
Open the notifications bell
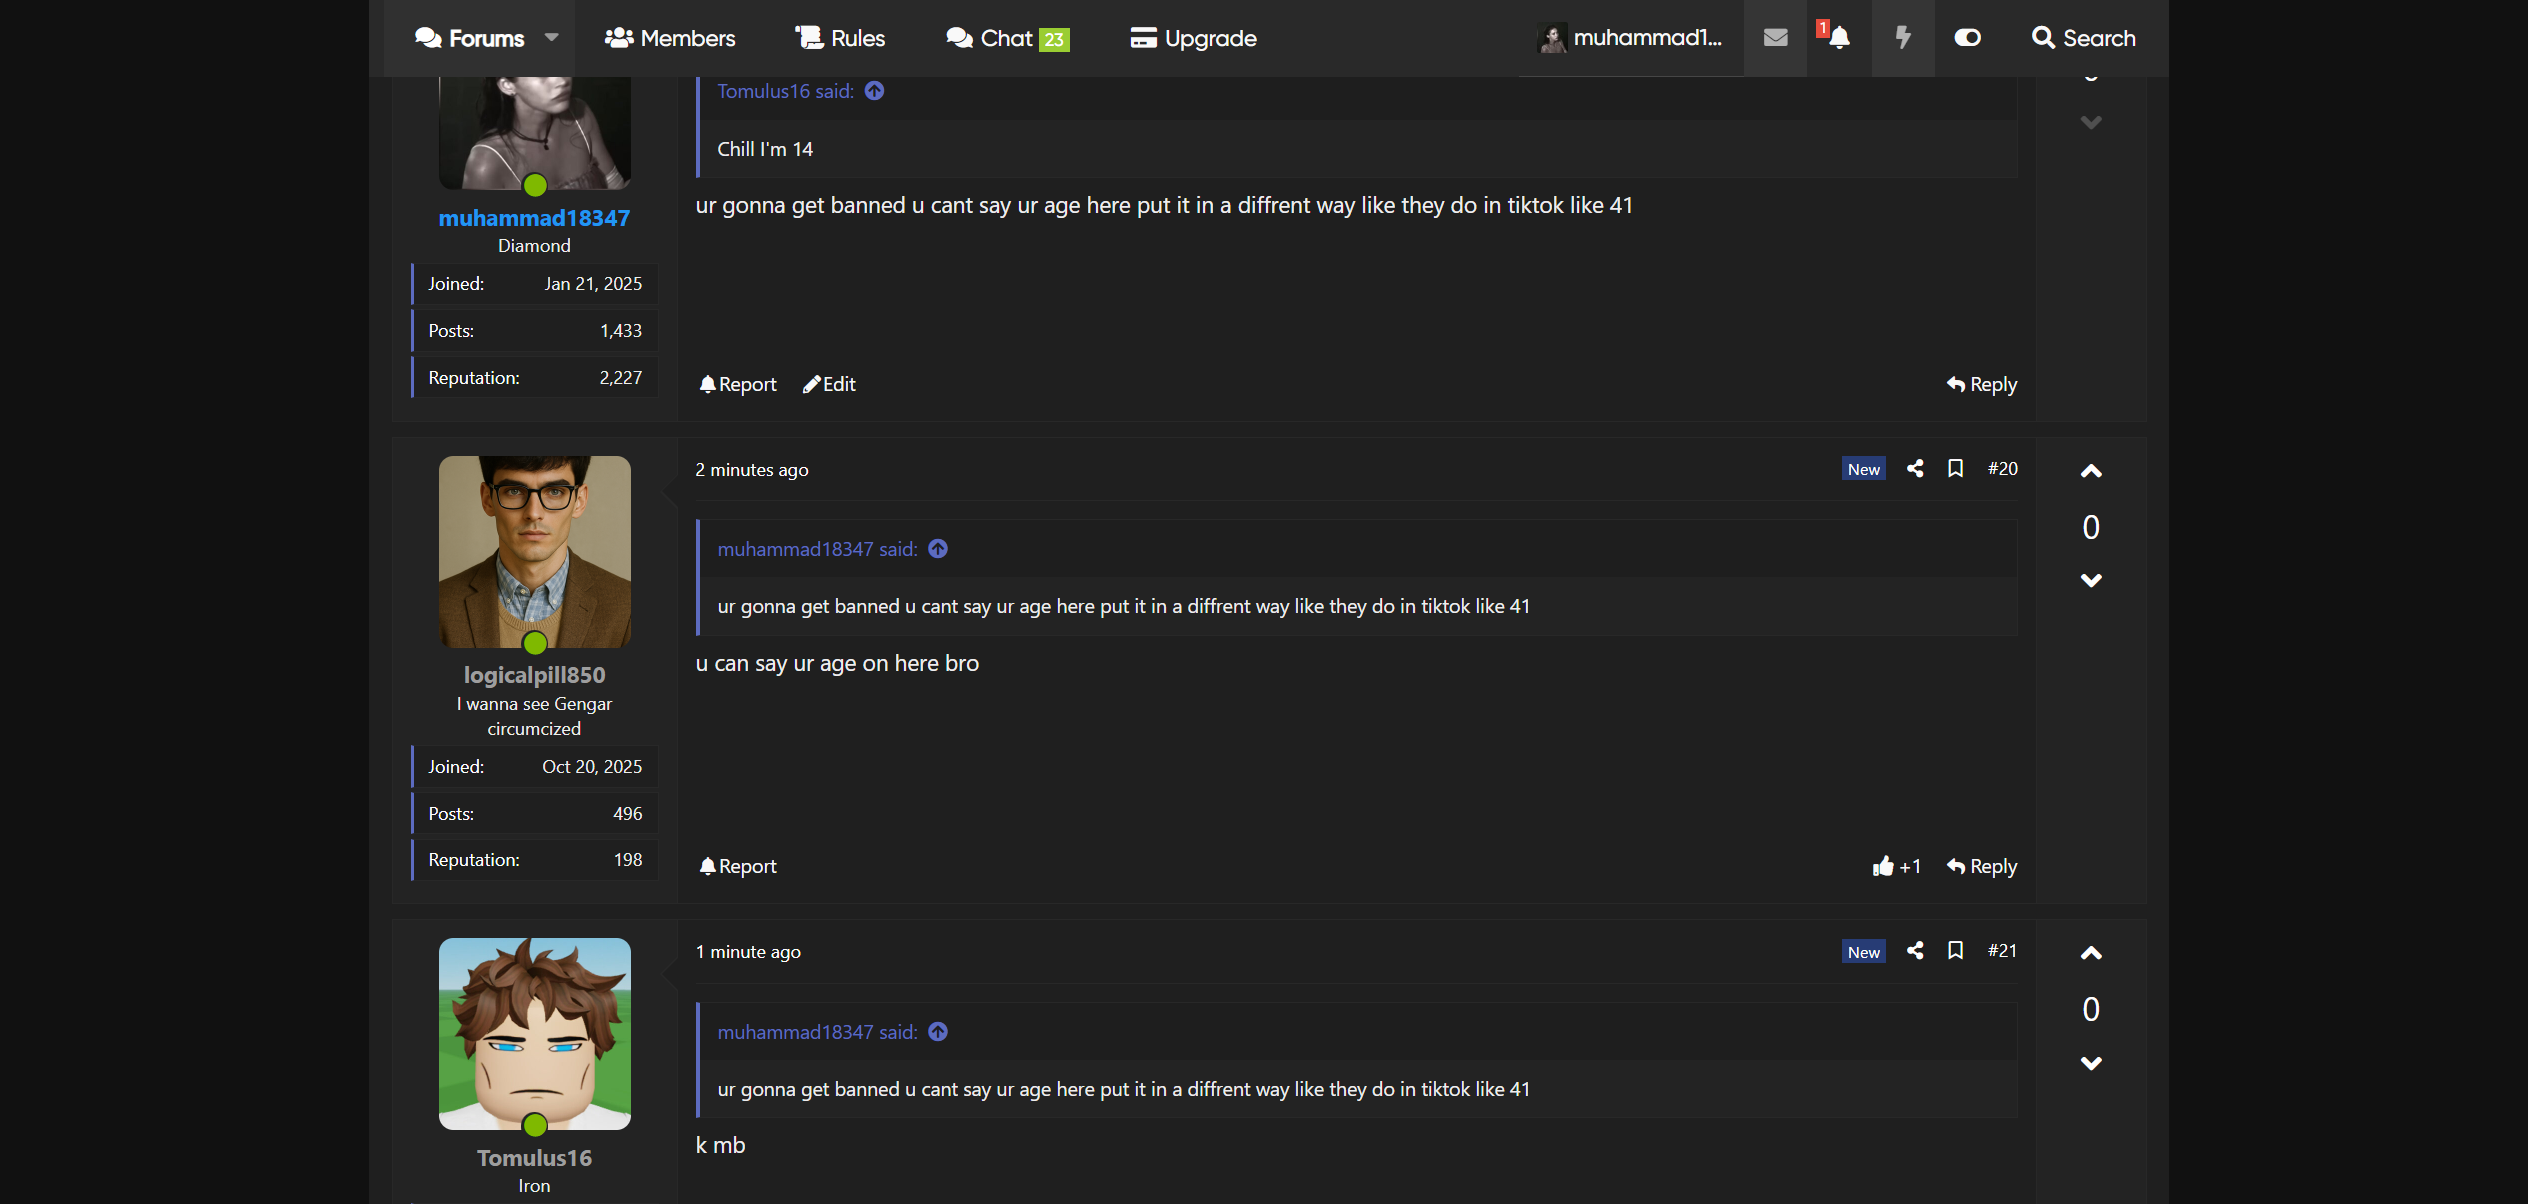pos(1838,38)
